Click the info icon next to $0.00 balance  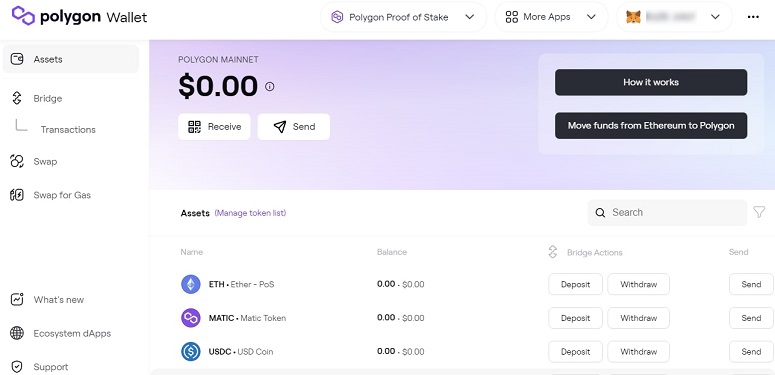pyautogui.click(x=269, y=86)
